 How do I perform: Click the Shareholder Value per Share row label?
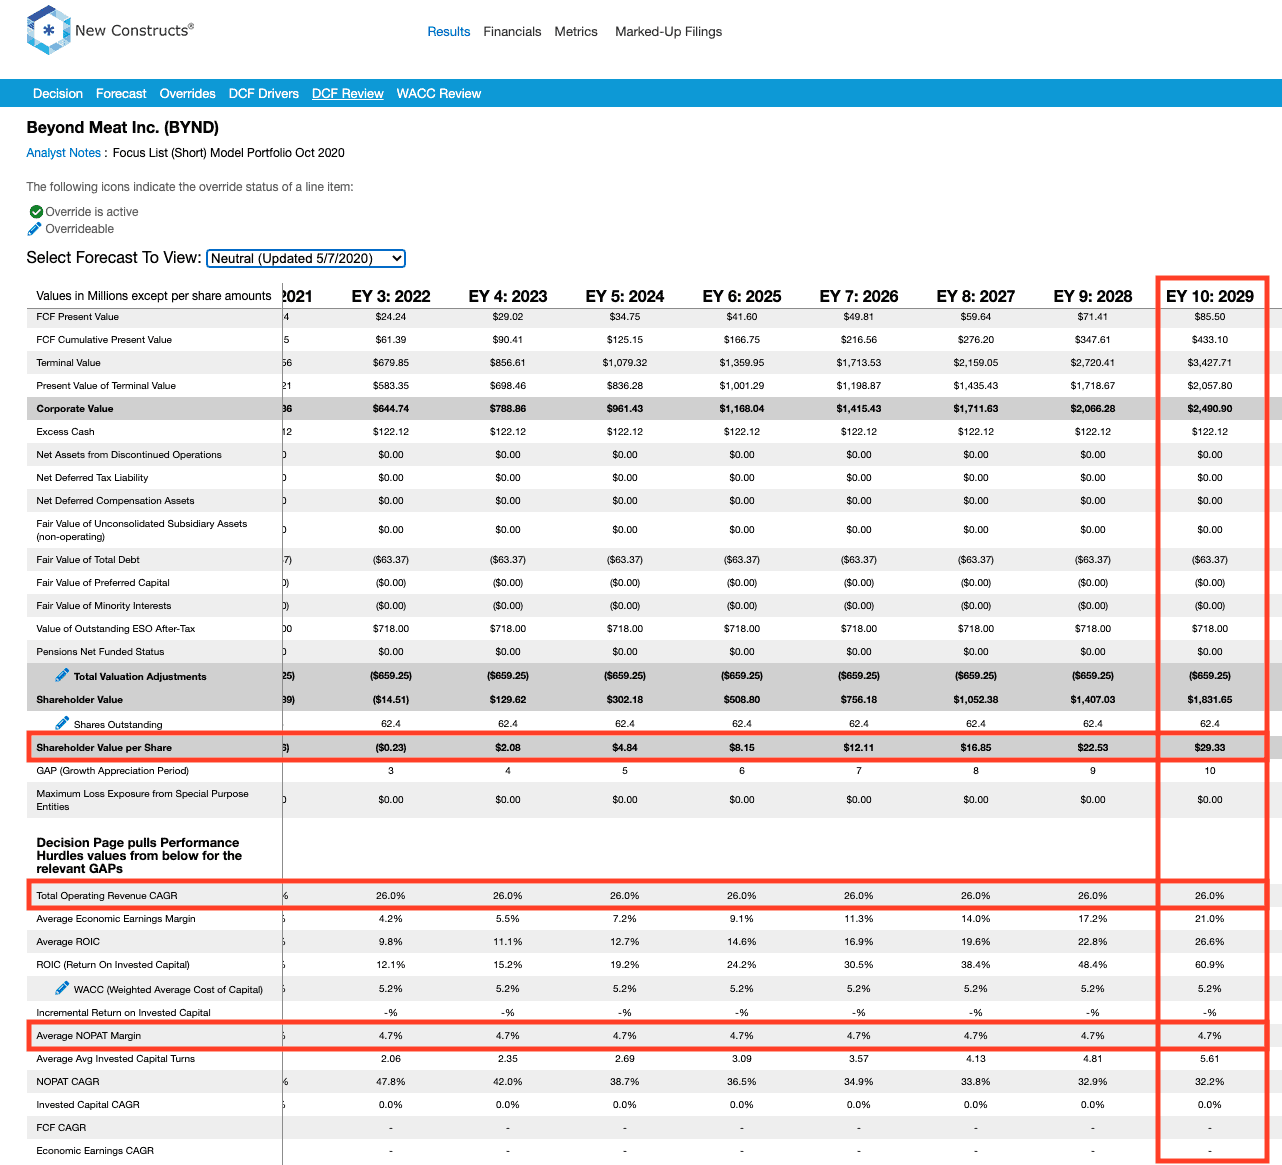[x=104, y=747]
